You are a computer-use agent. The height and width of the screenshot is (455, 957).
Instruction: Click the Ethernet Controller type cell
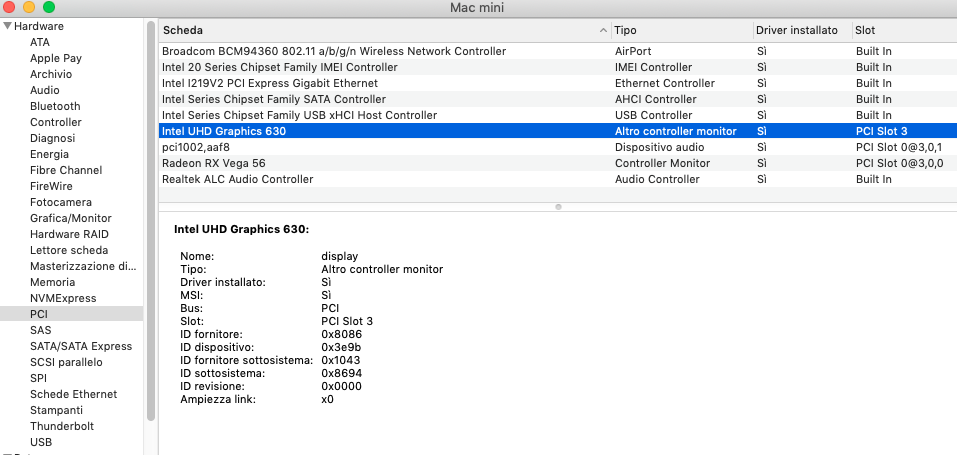[x=665, y=83]
